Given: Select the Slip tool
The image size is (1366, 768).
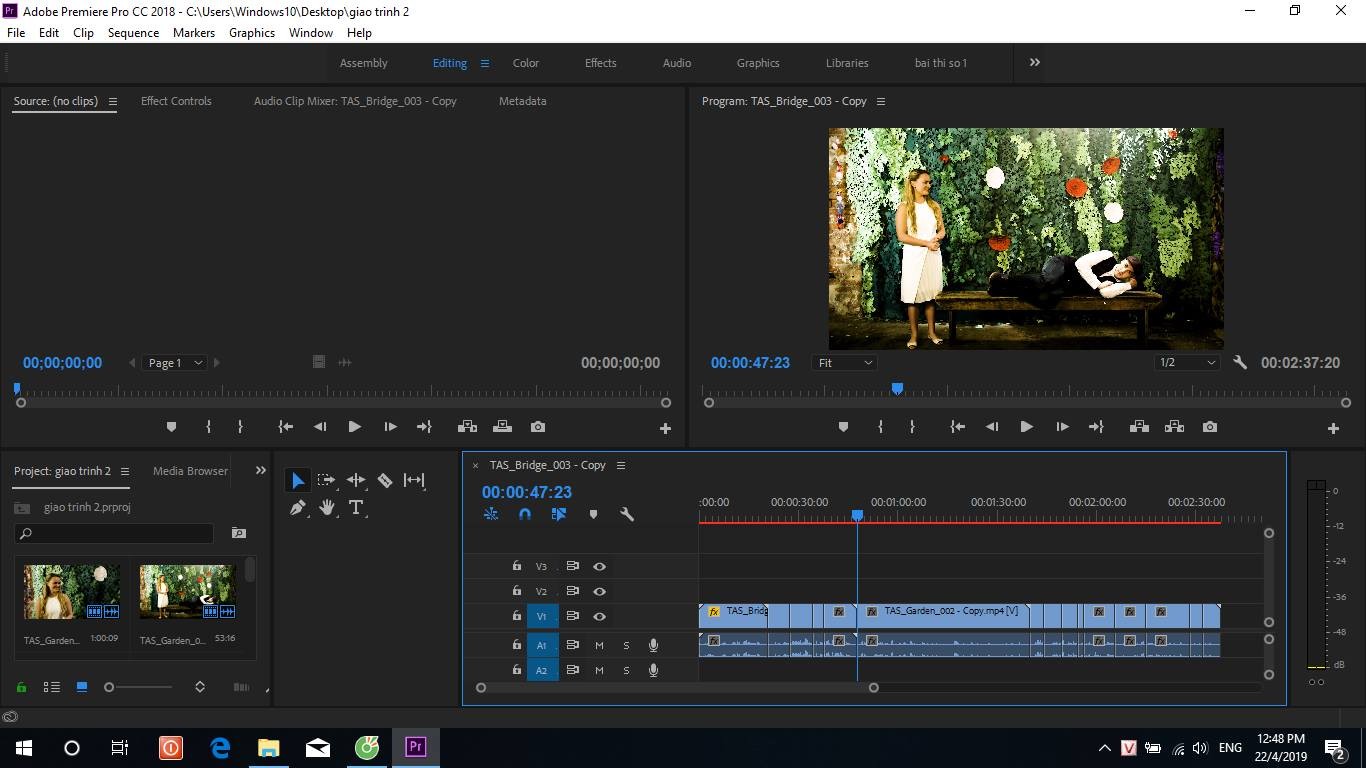Looking at the screenshot, I should (414, 480).
